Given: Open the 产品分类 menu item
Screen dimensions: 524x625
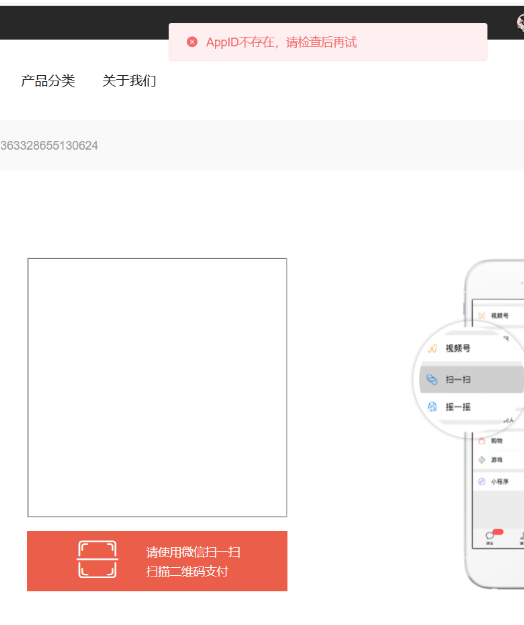Looking at the screenshot, I should [48, 81].
